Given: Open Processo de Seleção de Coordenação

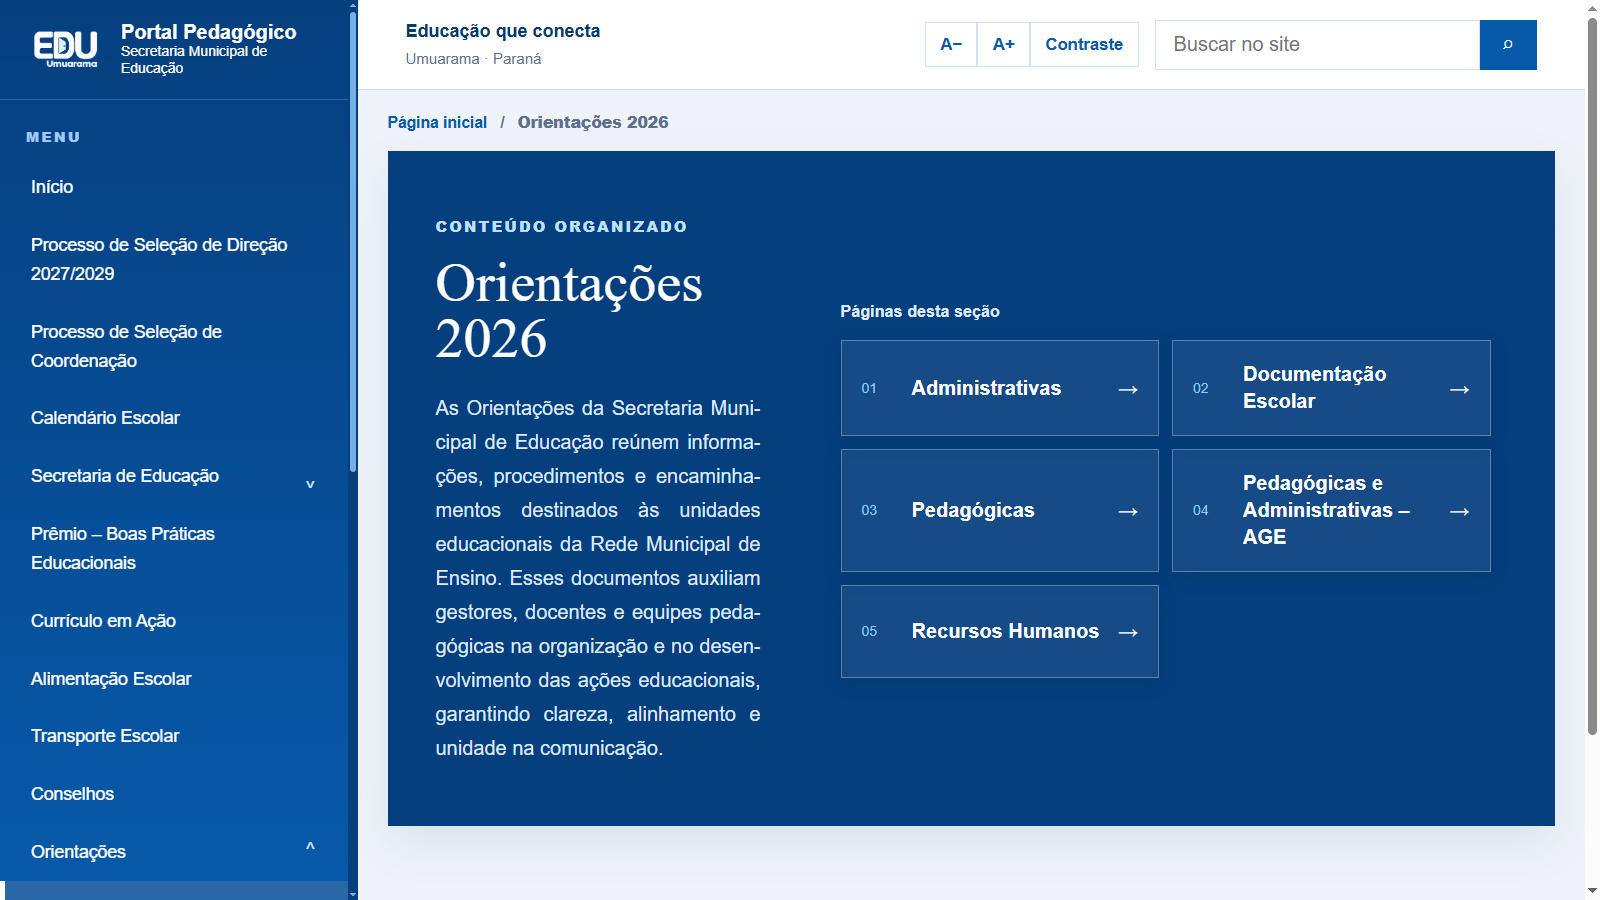Looking at the screenshot, I should (x=126, y=346).
